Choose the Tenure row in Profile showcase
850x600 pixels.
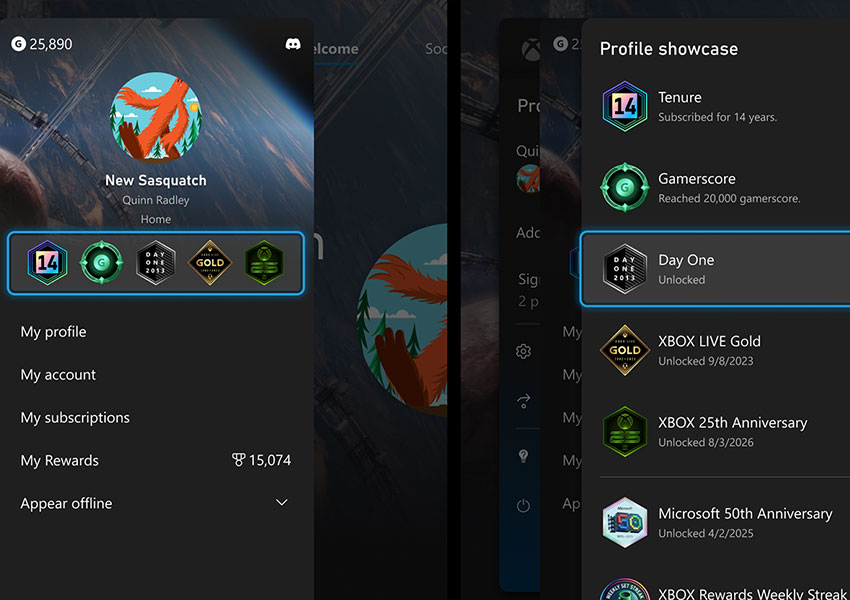tap(716, 107)
